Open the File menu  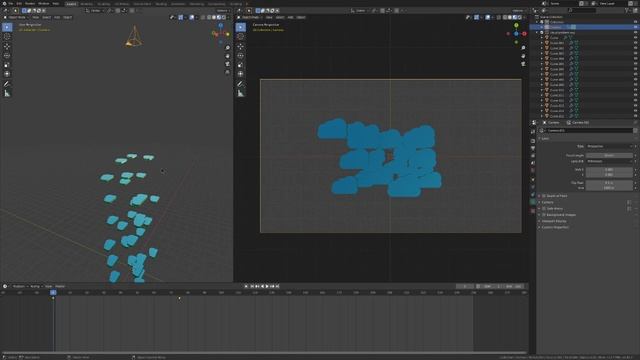[x=11, y=3]
